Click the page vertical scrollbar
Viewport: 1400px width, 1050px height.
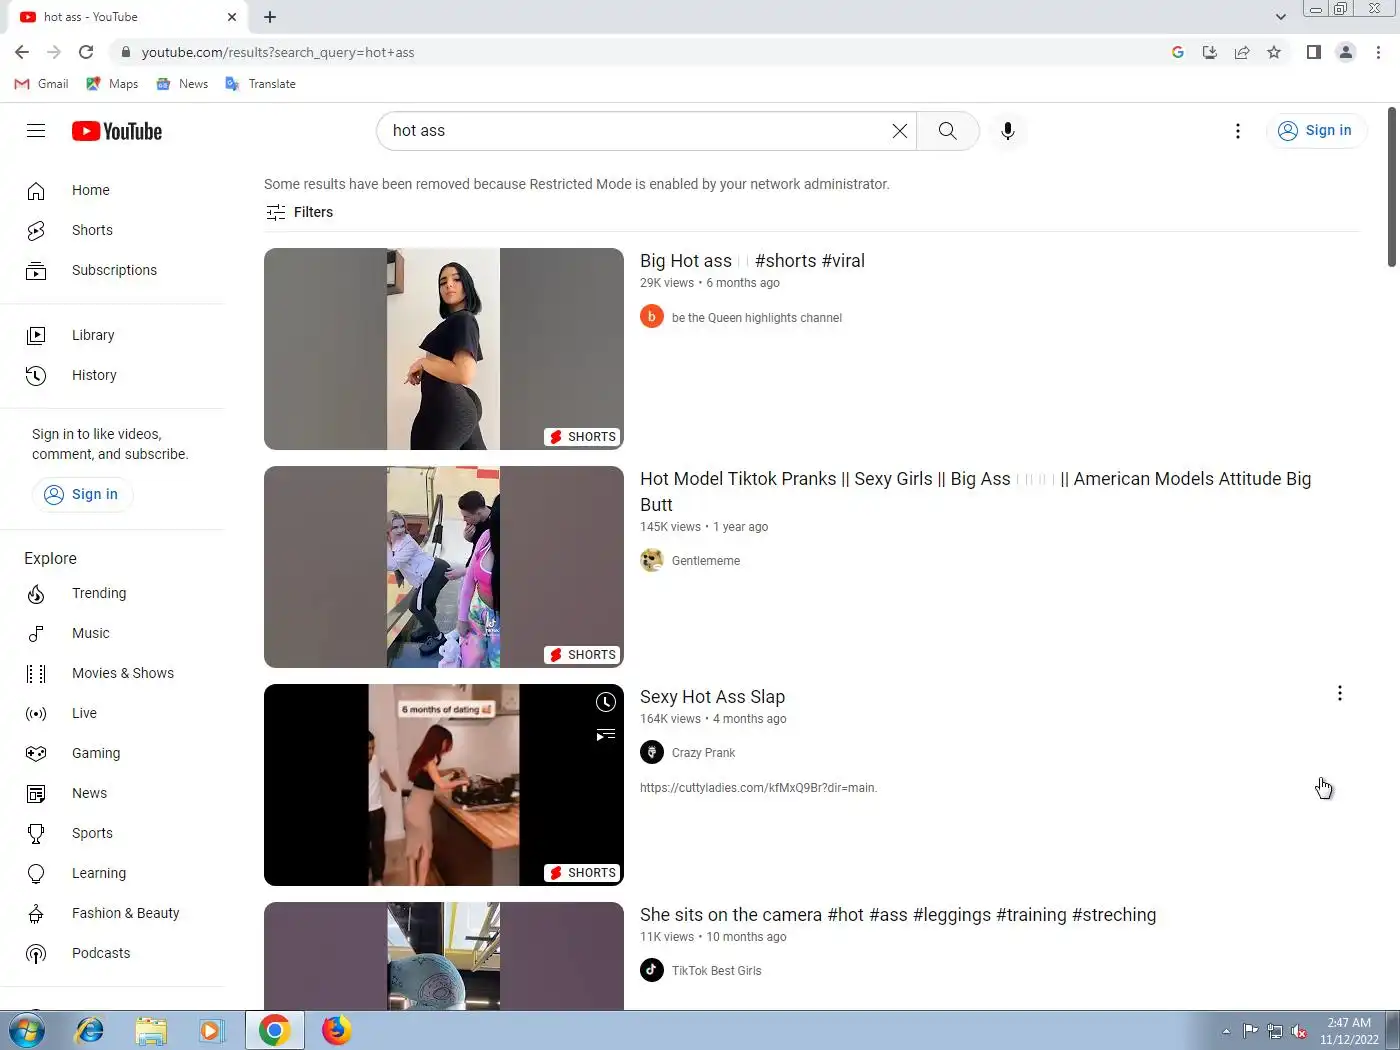[x=1392, y=188]
